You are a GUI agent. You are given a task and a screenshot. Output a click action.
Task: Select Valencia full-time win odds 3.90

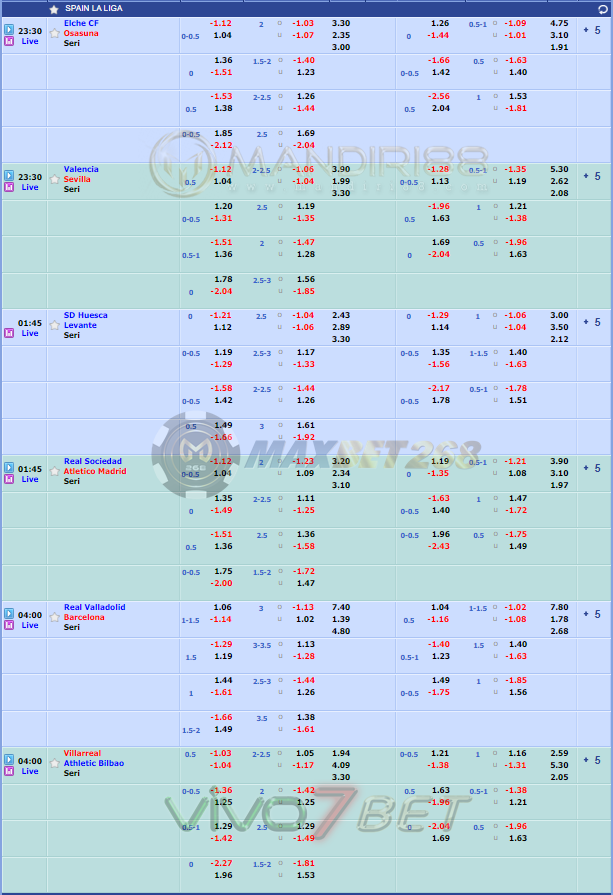pos(341,170)
